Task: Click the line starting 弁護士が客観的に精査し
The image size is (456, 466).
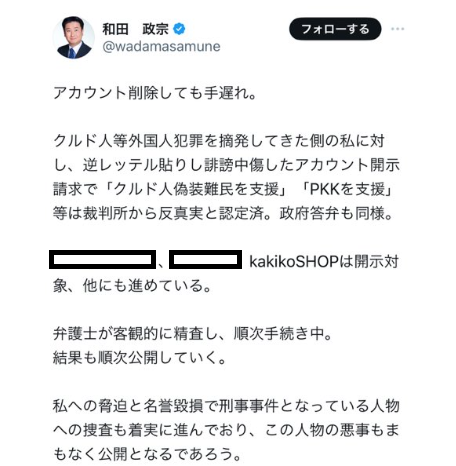Action: (x=193, y=334)
